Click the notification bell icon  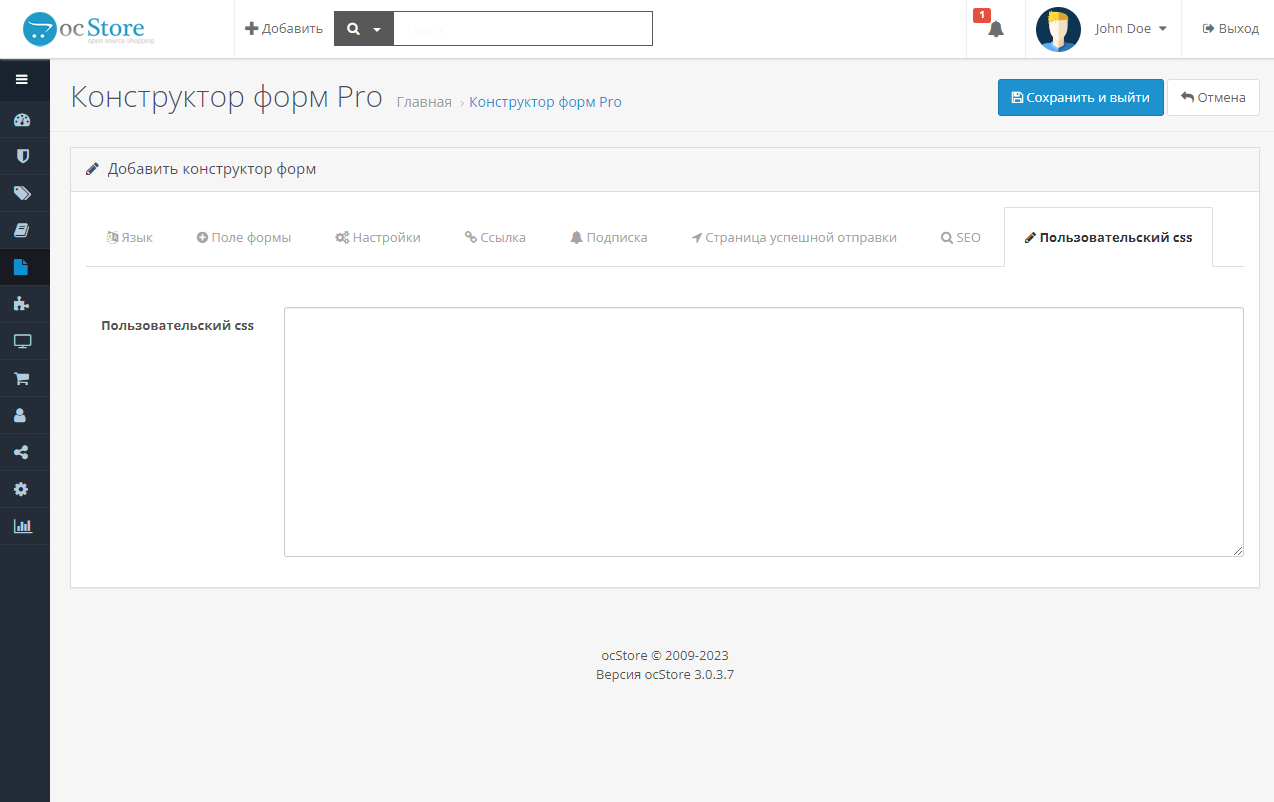(x=995, y=29)
